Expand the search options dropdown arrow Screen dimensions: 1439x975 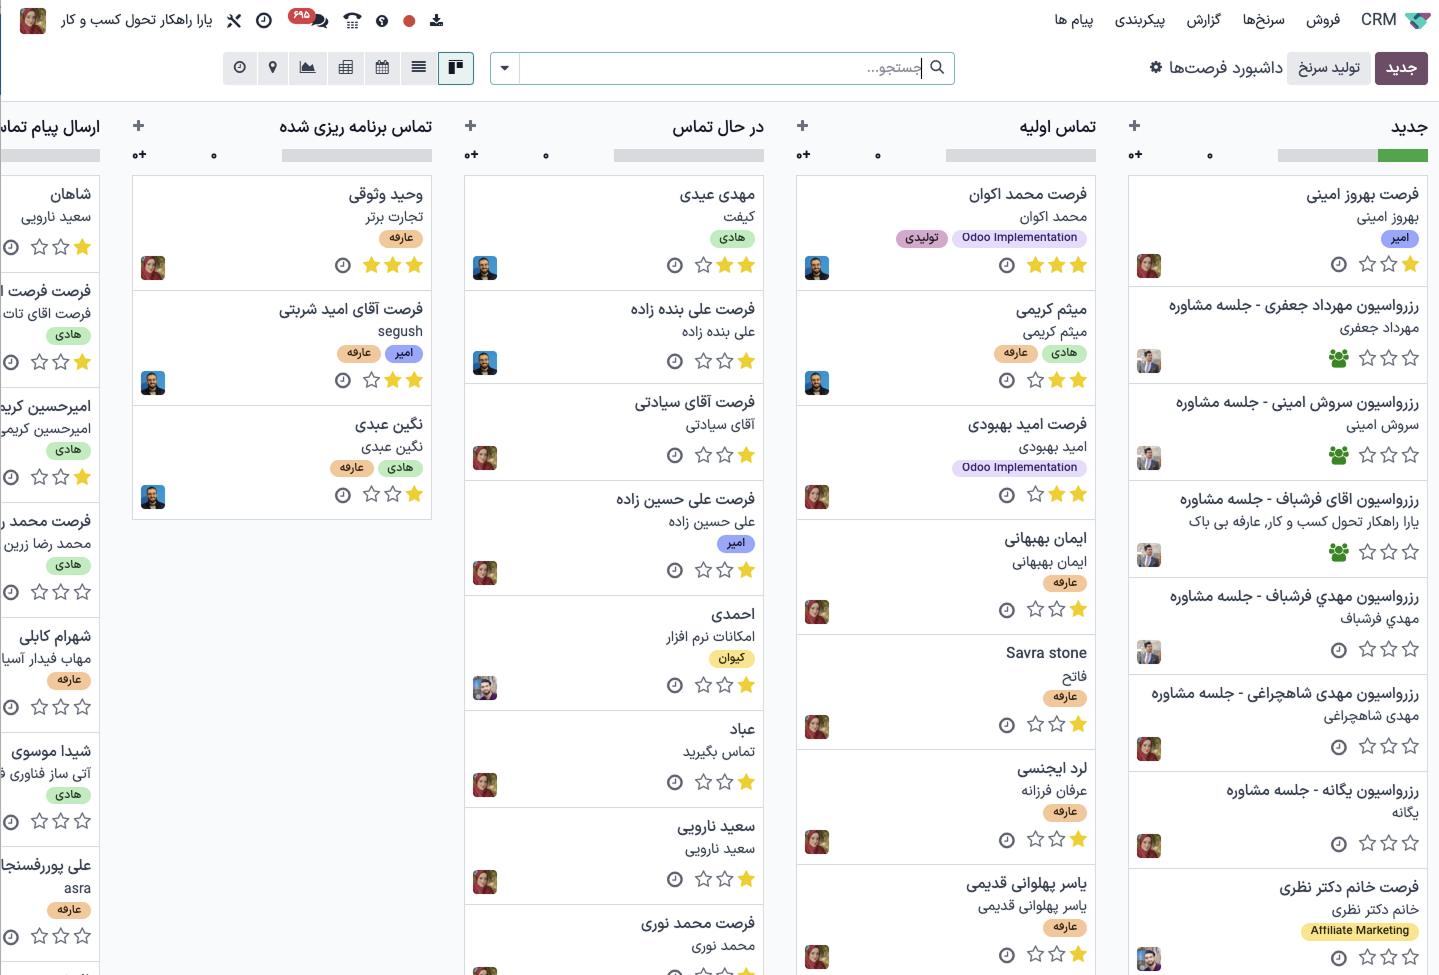click(x=505, y=68)
